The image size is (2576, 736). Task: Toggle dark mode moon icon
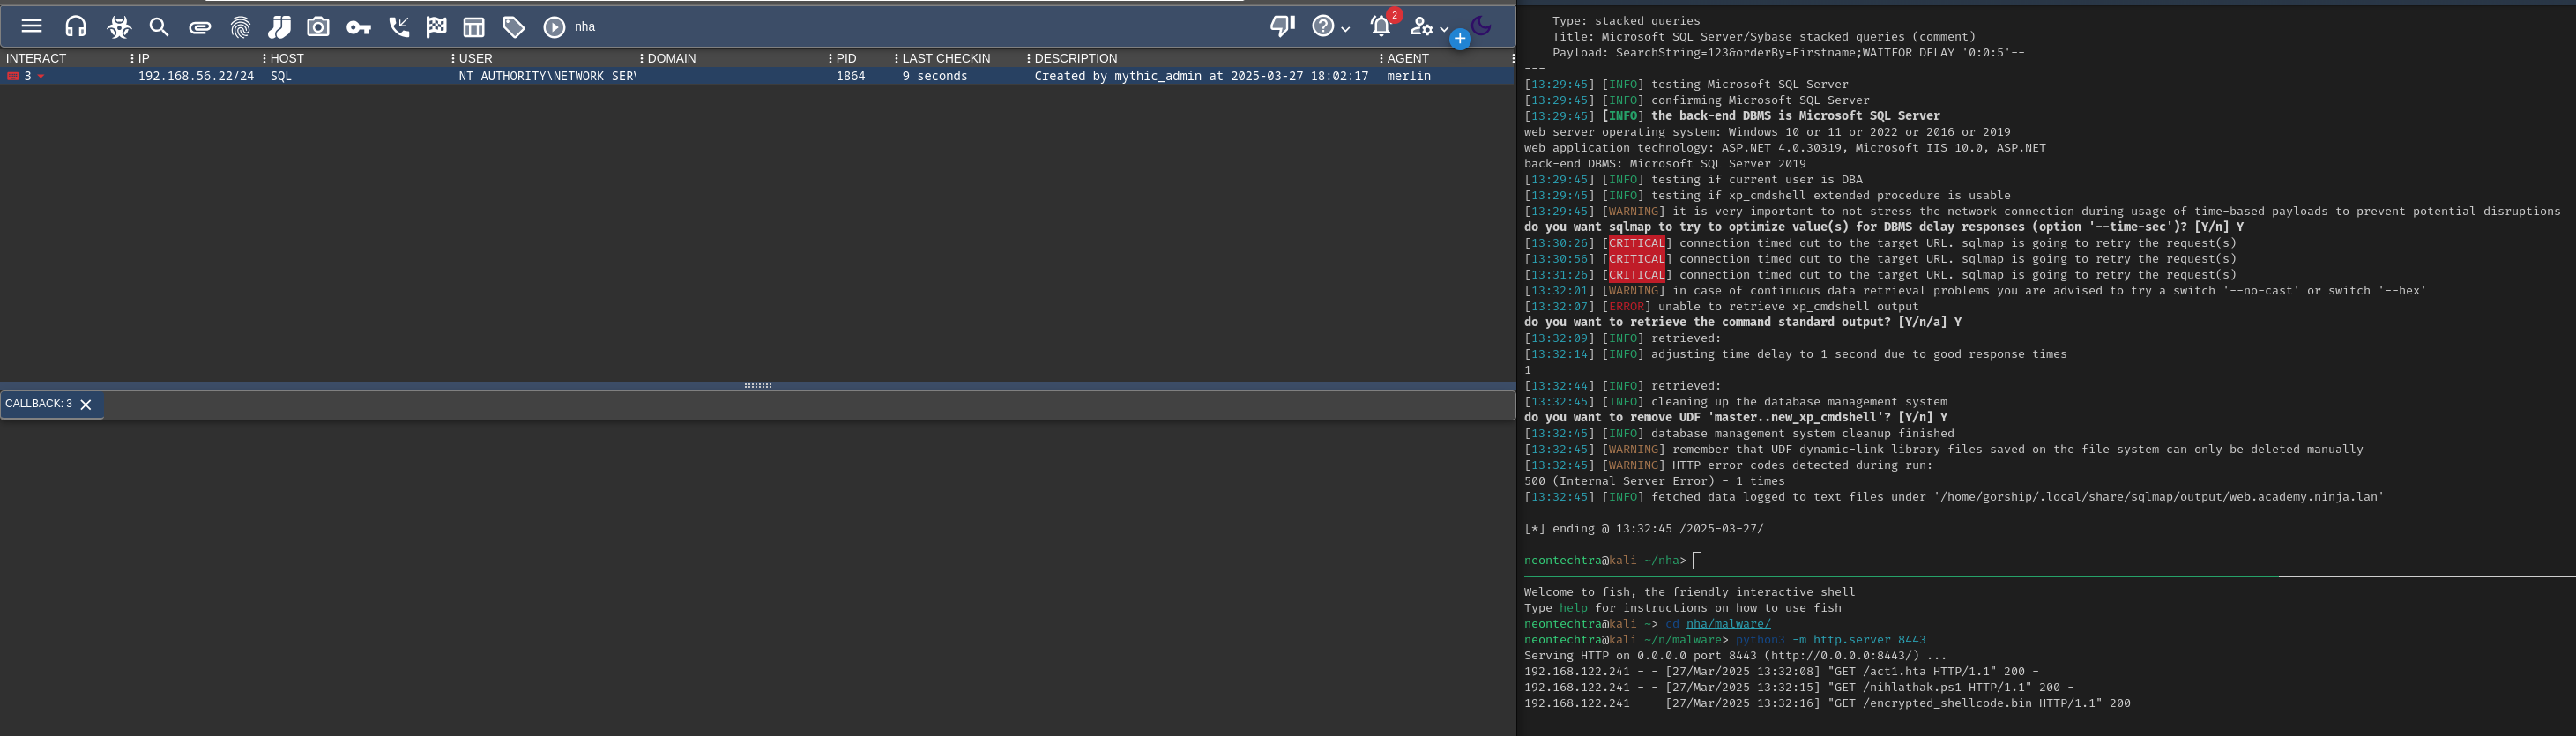tap(1482, 26)
